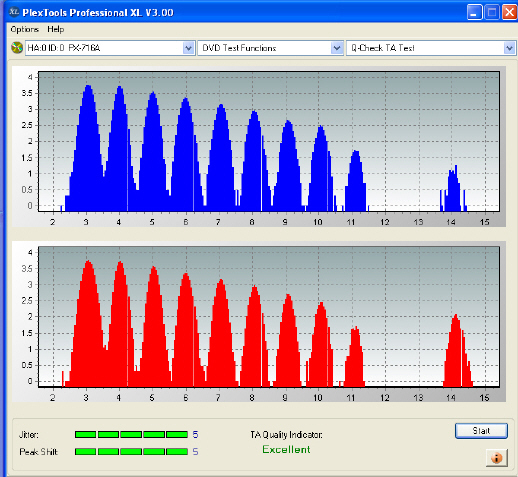Click the green Peak Shift level bar
This screenshot has height=477, width=518.
pyautogui.click(x=131, y=452)
